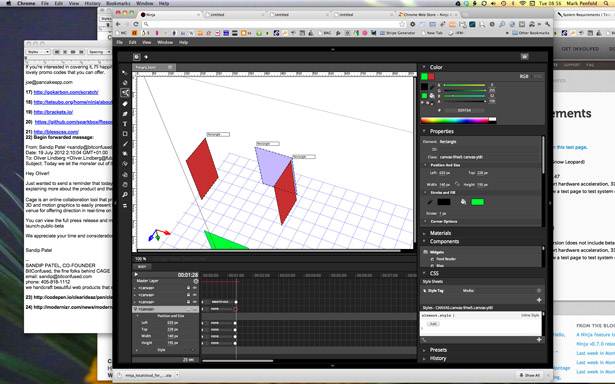This screenshot has width=615, height=384.
Task: Click the plus icon below the element.style box
Action: pyautogui.click(x=539, y=340)
